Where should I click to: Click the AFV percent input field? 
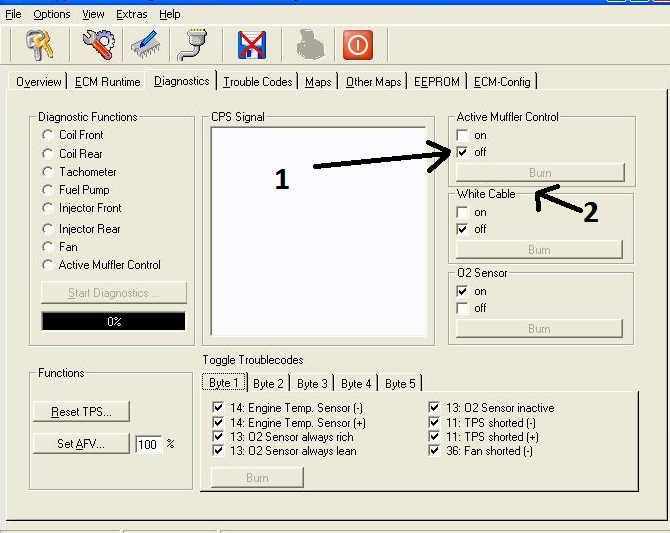[x=148, y=445]
